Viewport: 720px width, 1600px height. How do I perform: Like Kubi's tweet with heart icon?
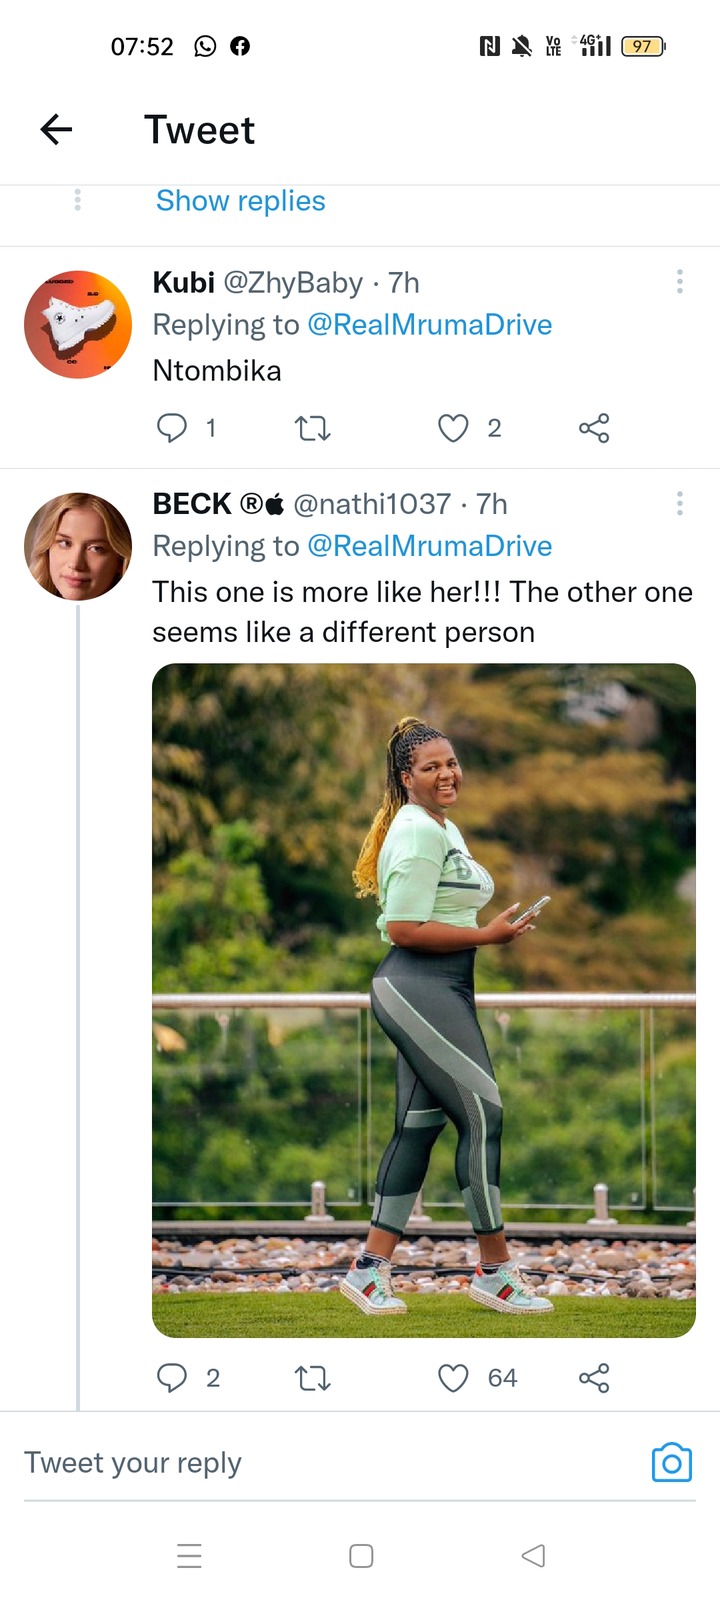click(x=453, y=428)
